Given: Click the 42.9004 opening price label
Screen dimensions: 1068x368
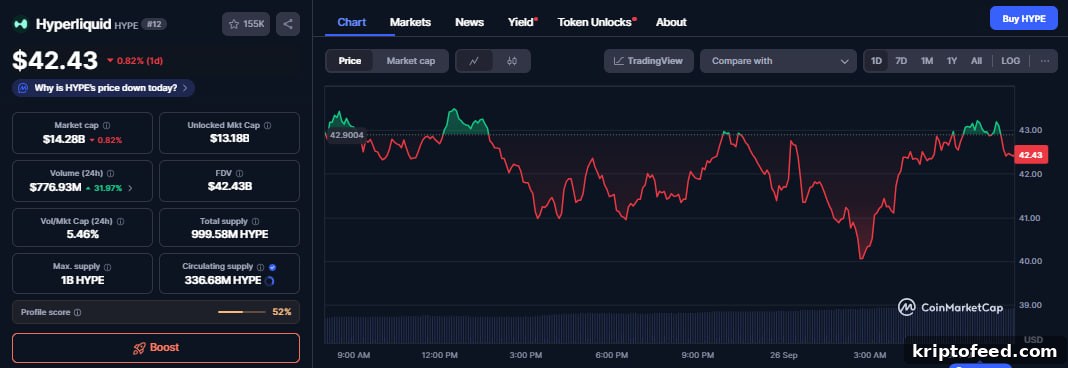Looking at the screenshot, I should (x=346, y=135).
